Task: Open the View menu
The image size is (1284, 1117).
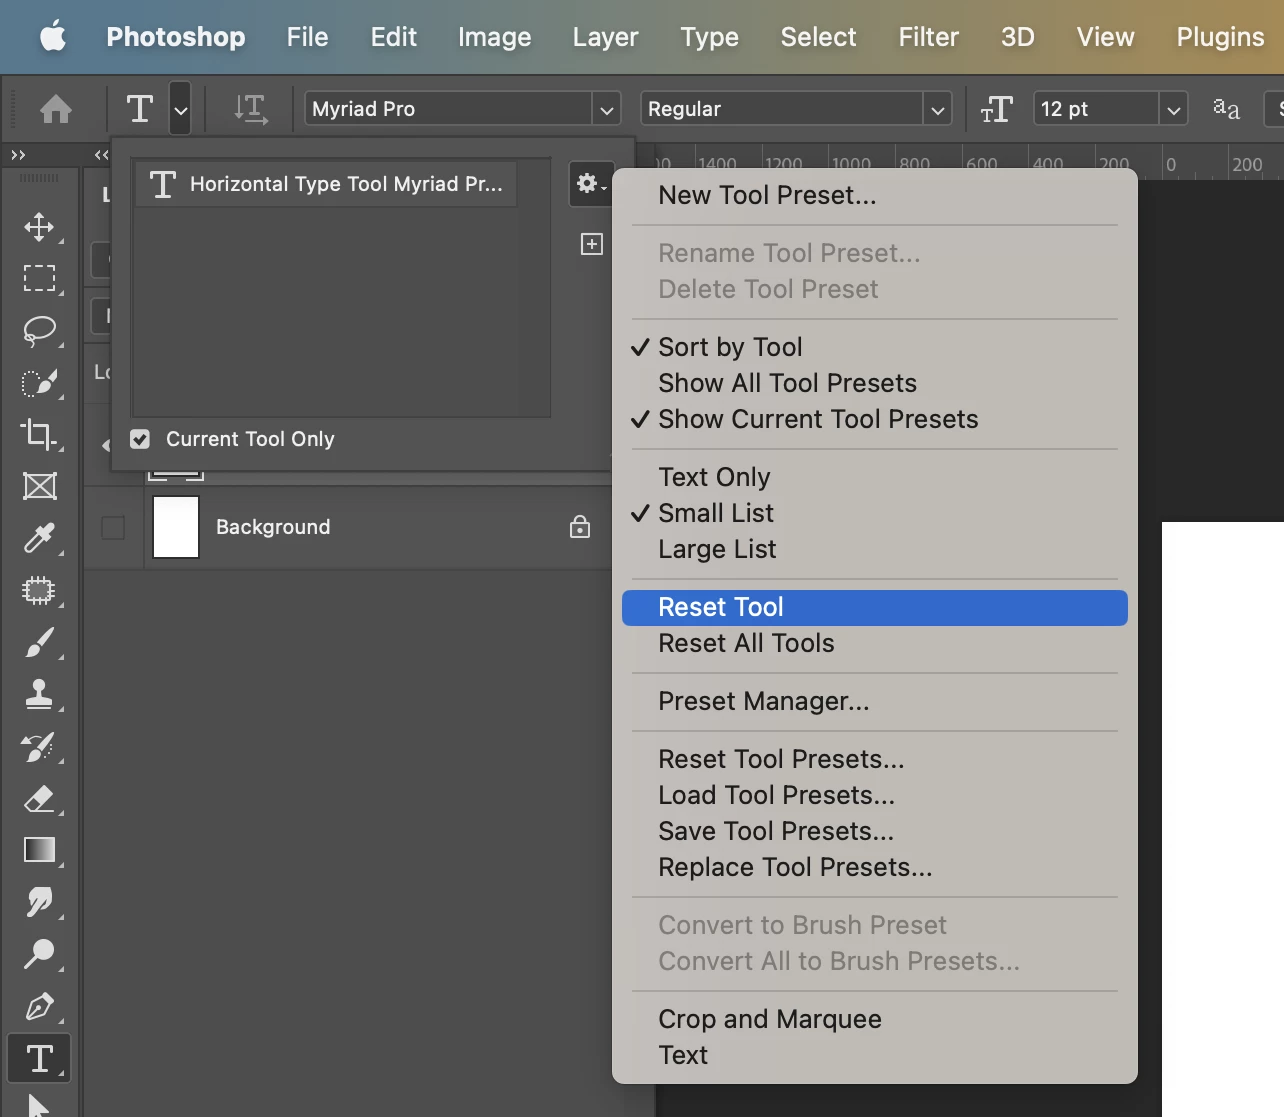Action: [1105, 37]
